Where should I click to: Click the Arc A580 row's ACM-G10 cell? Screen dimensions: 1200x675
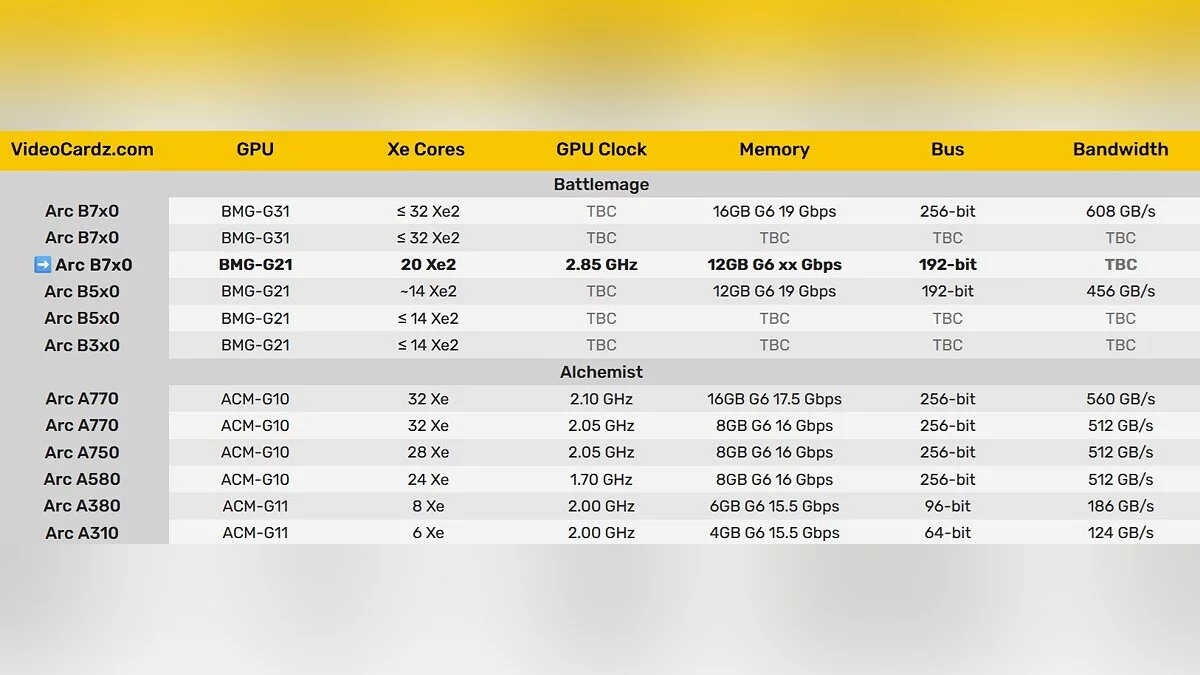click(x=255, y=479)
